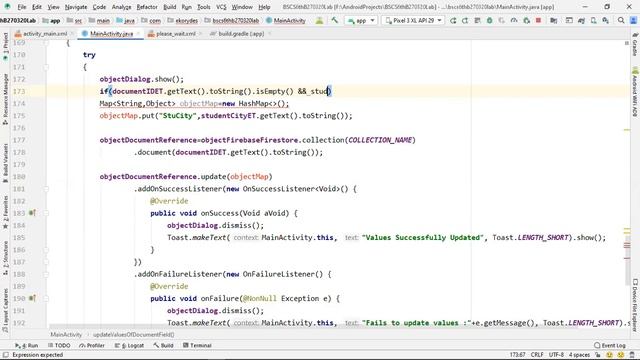Click override gutter icon on line 183
This screenshot has width=640, height=360.
coord(32,213)
